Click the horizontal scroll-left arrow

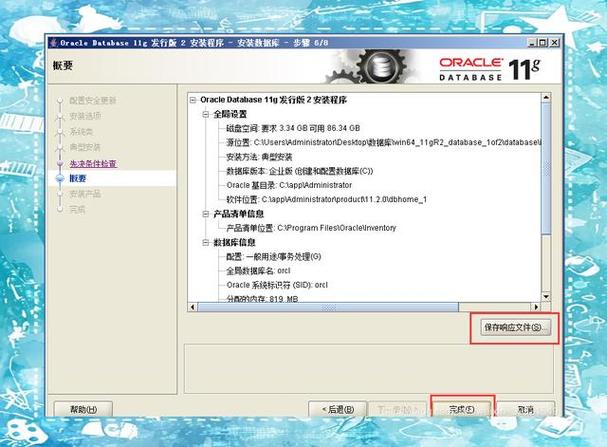tap(193, 307)
